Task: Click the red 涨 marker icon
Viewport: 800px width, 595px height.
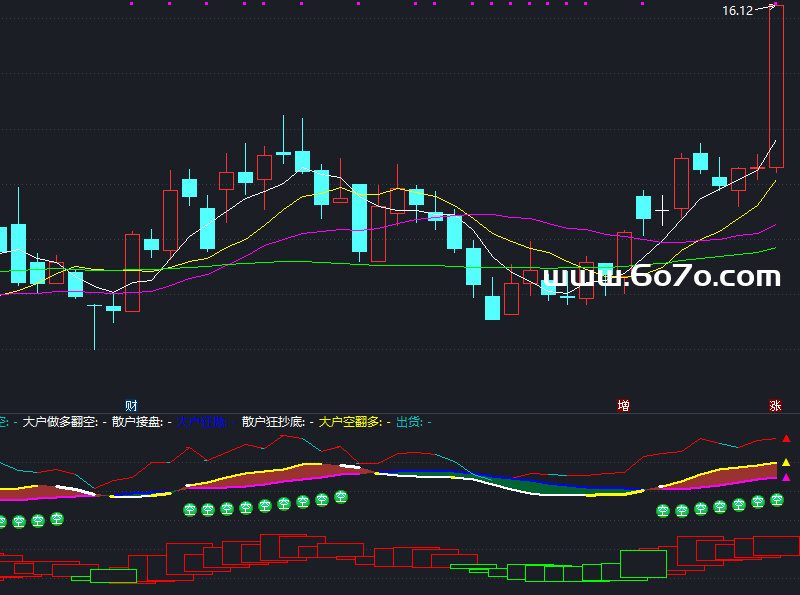Action: point(775,406)
